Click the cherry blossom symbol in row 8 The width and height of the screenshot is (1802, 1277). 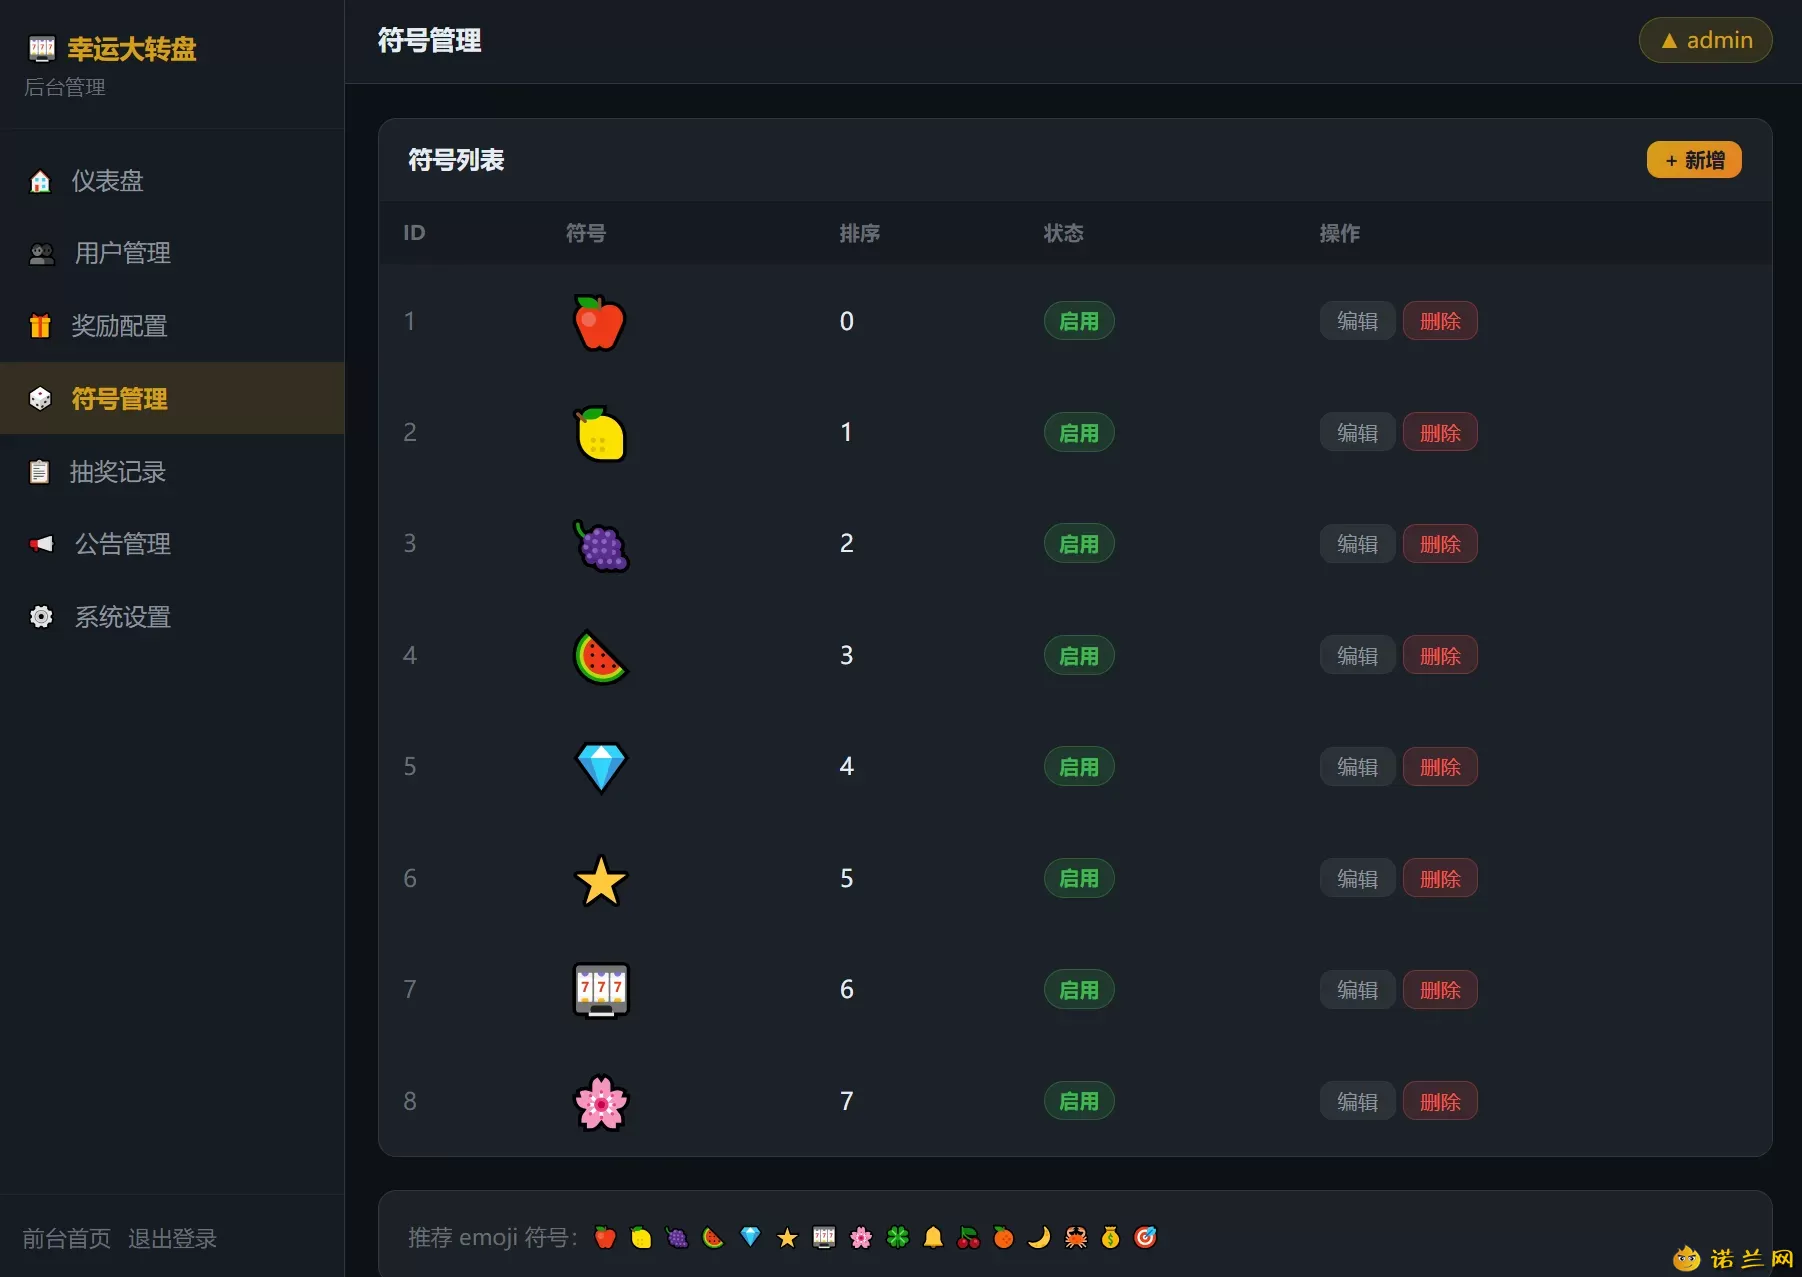(600, 1102)
